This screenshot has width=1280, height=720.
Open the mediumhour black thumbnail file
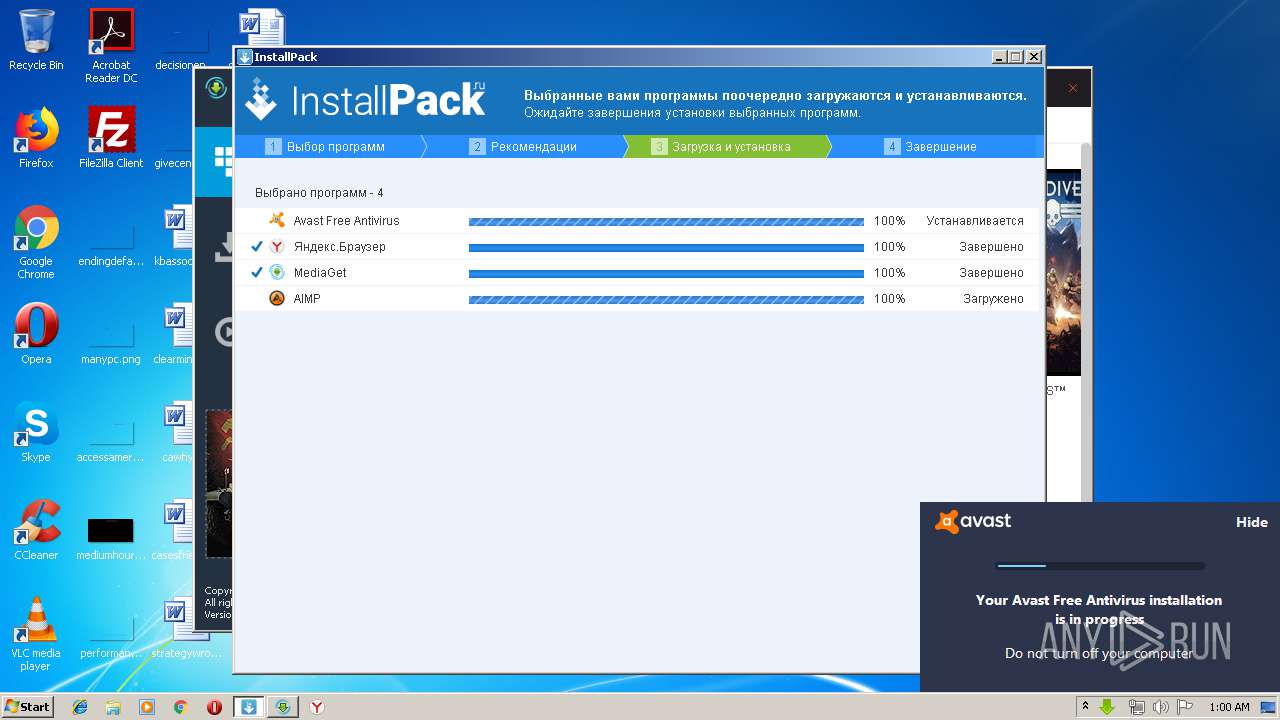pyautogui.click(x=111, y=538)
